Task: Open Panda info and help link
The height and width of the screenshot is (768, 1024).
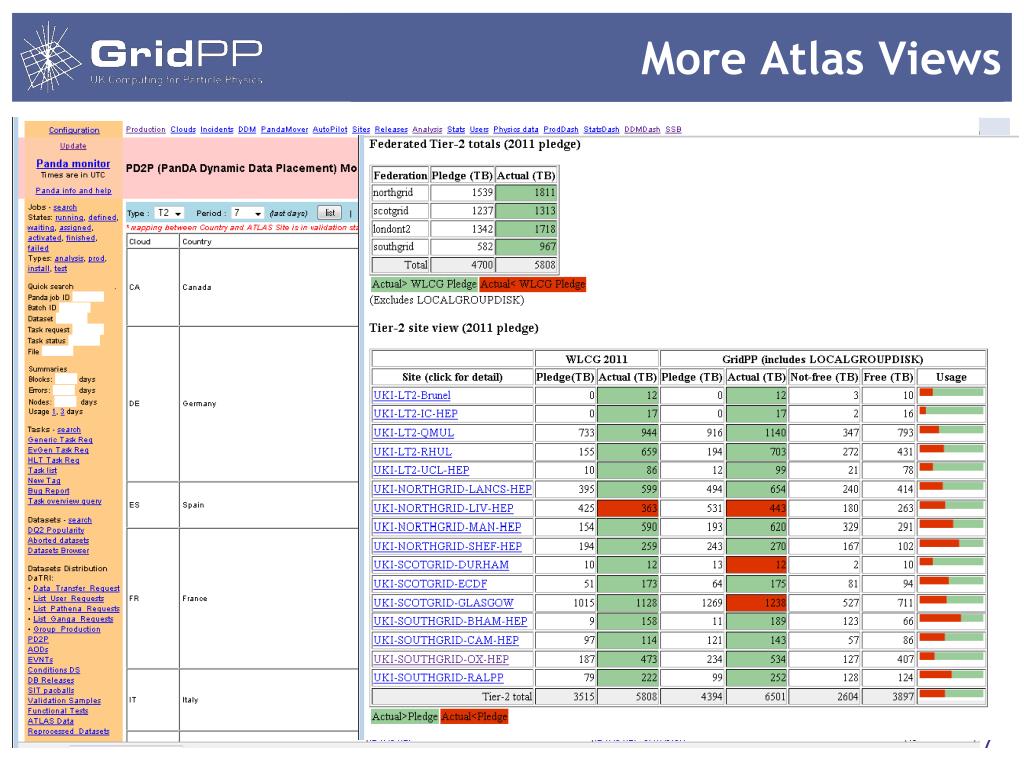Action: [x=73, y=191]
